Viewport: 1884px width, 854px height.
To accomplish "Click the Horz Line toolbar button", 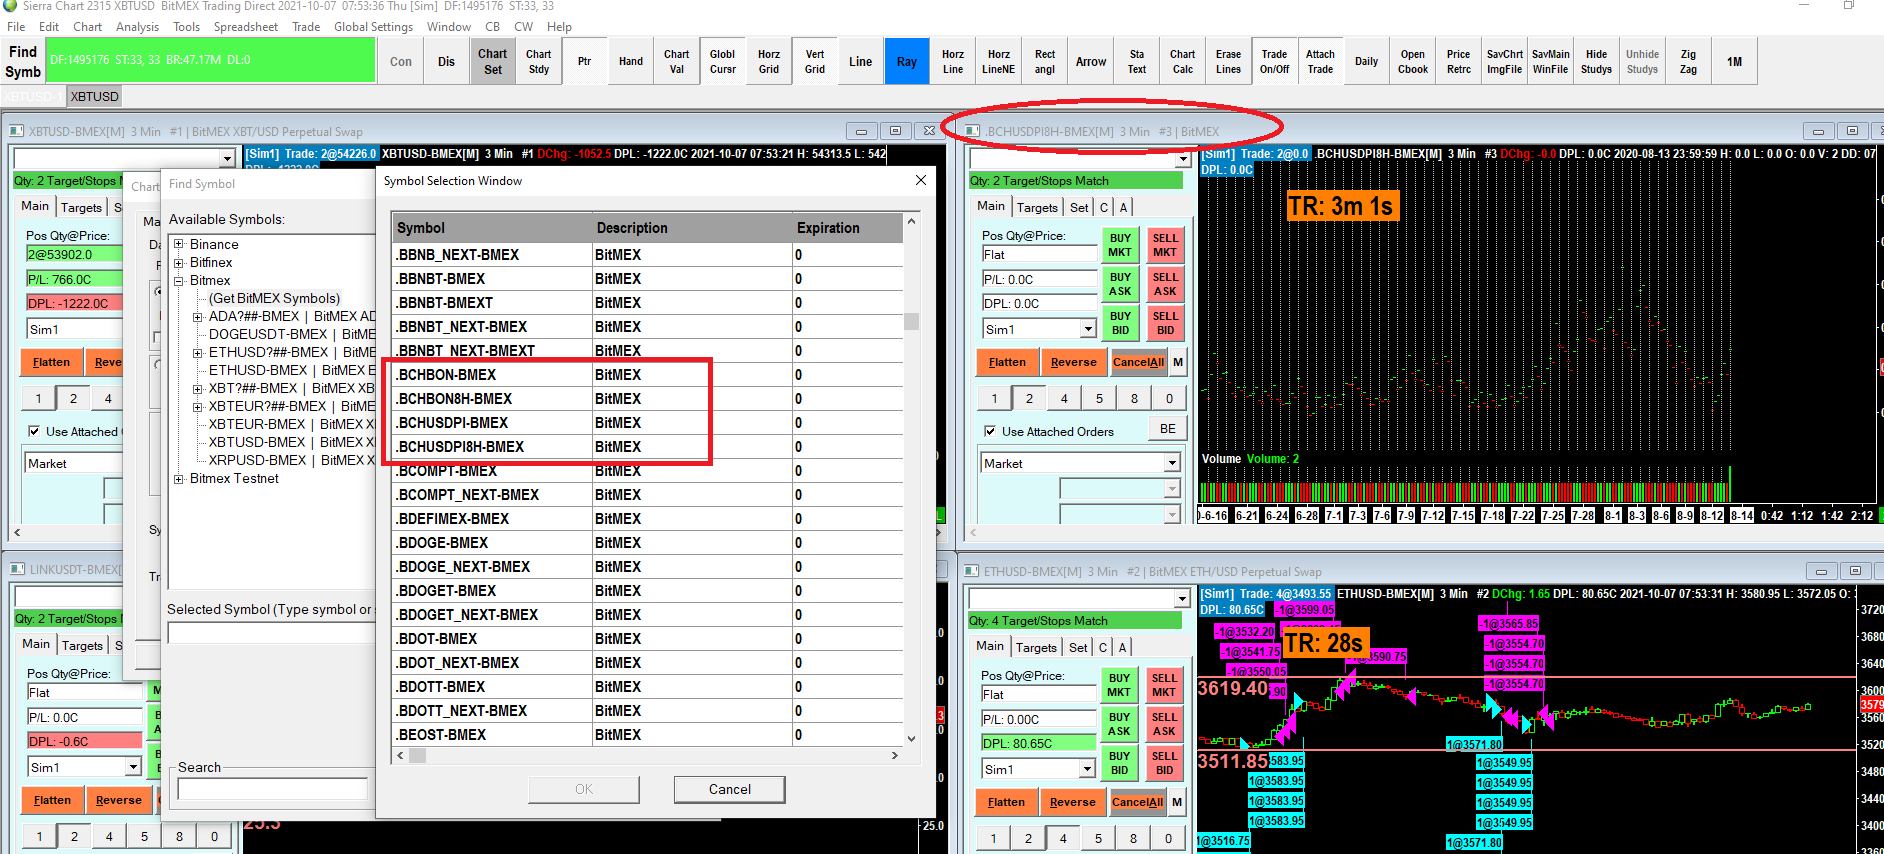I will click(952, 62).
